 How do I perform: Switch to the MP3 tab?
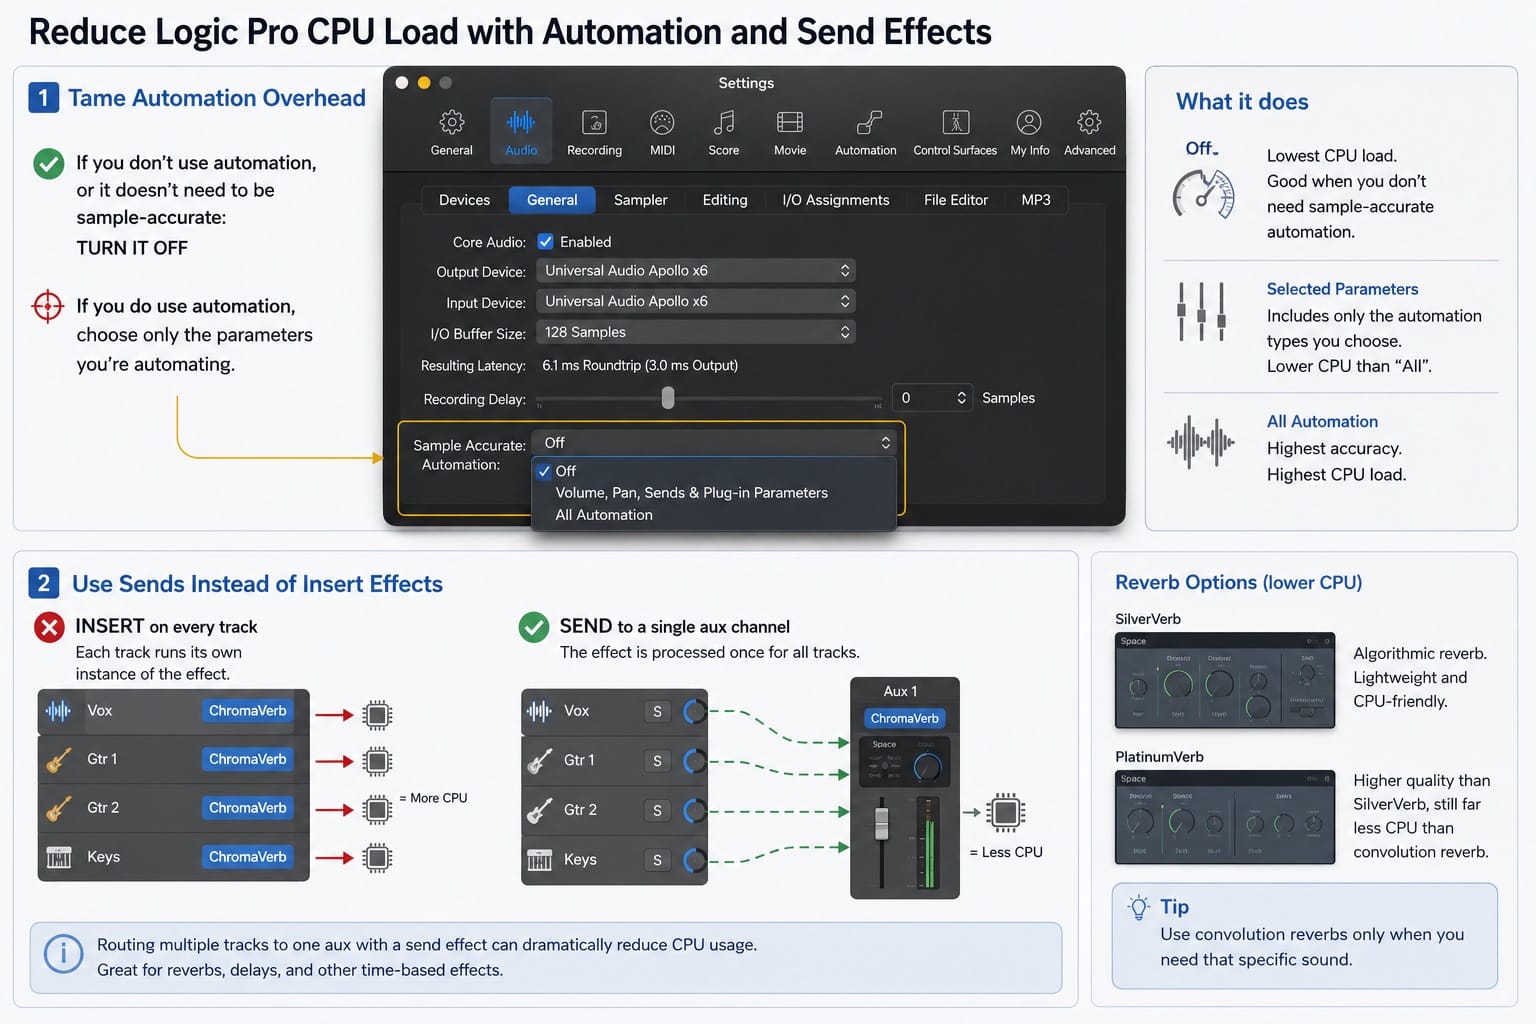coord(1036,200)
